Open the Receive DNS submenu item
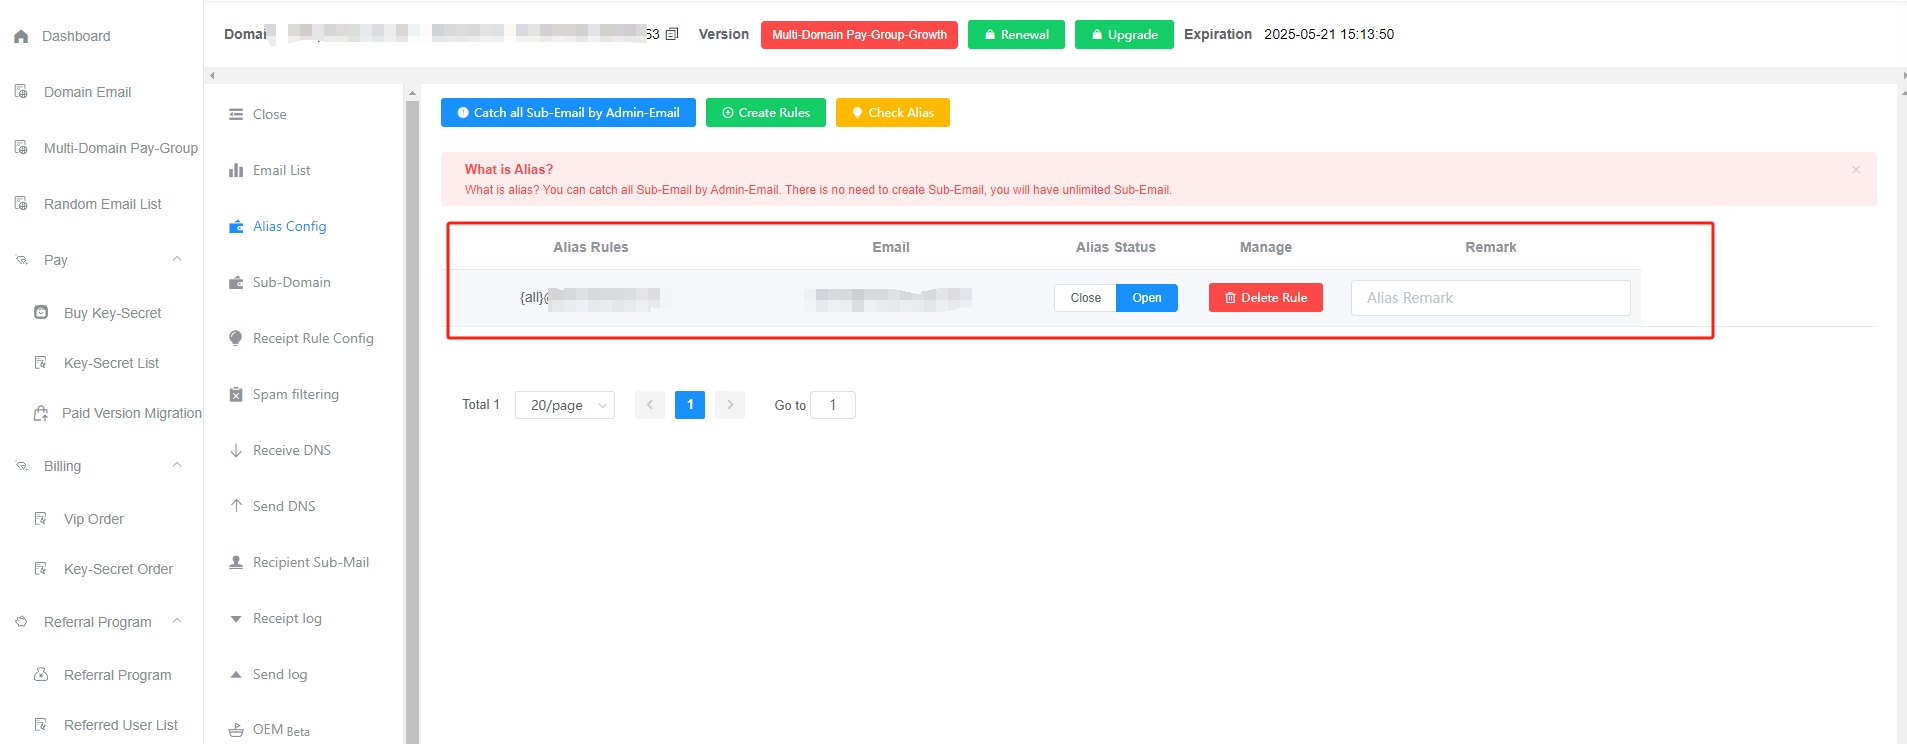This screenshot has height=744, width=1907. pyautogui.click(x=291, y=450)
